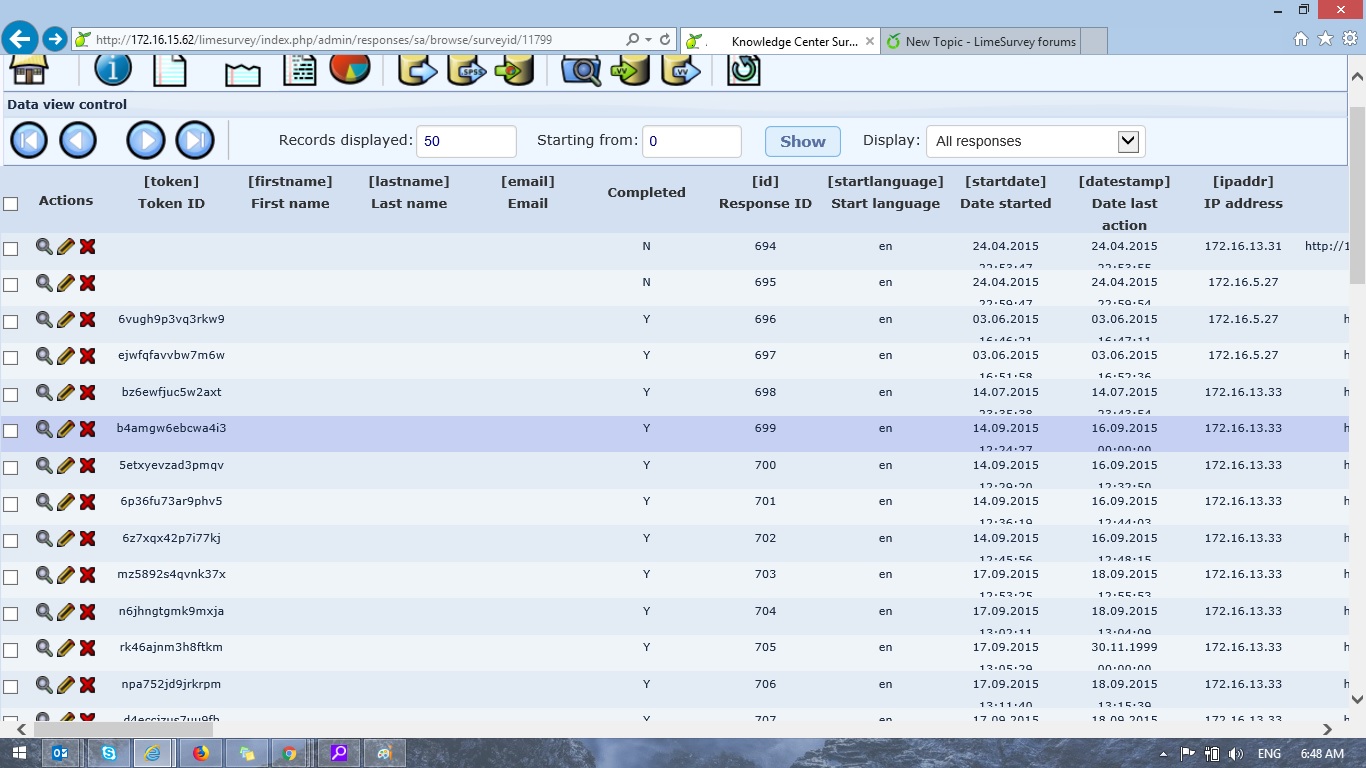1366x768 pixels.
Task: Edit response 699 with the pencil icon
Action: pos(66,429)
